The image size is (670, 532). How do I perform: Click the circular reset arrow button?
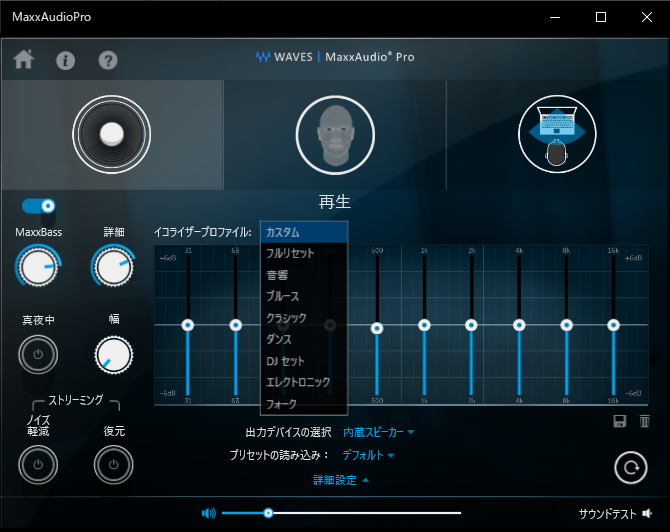coord(631,468)
